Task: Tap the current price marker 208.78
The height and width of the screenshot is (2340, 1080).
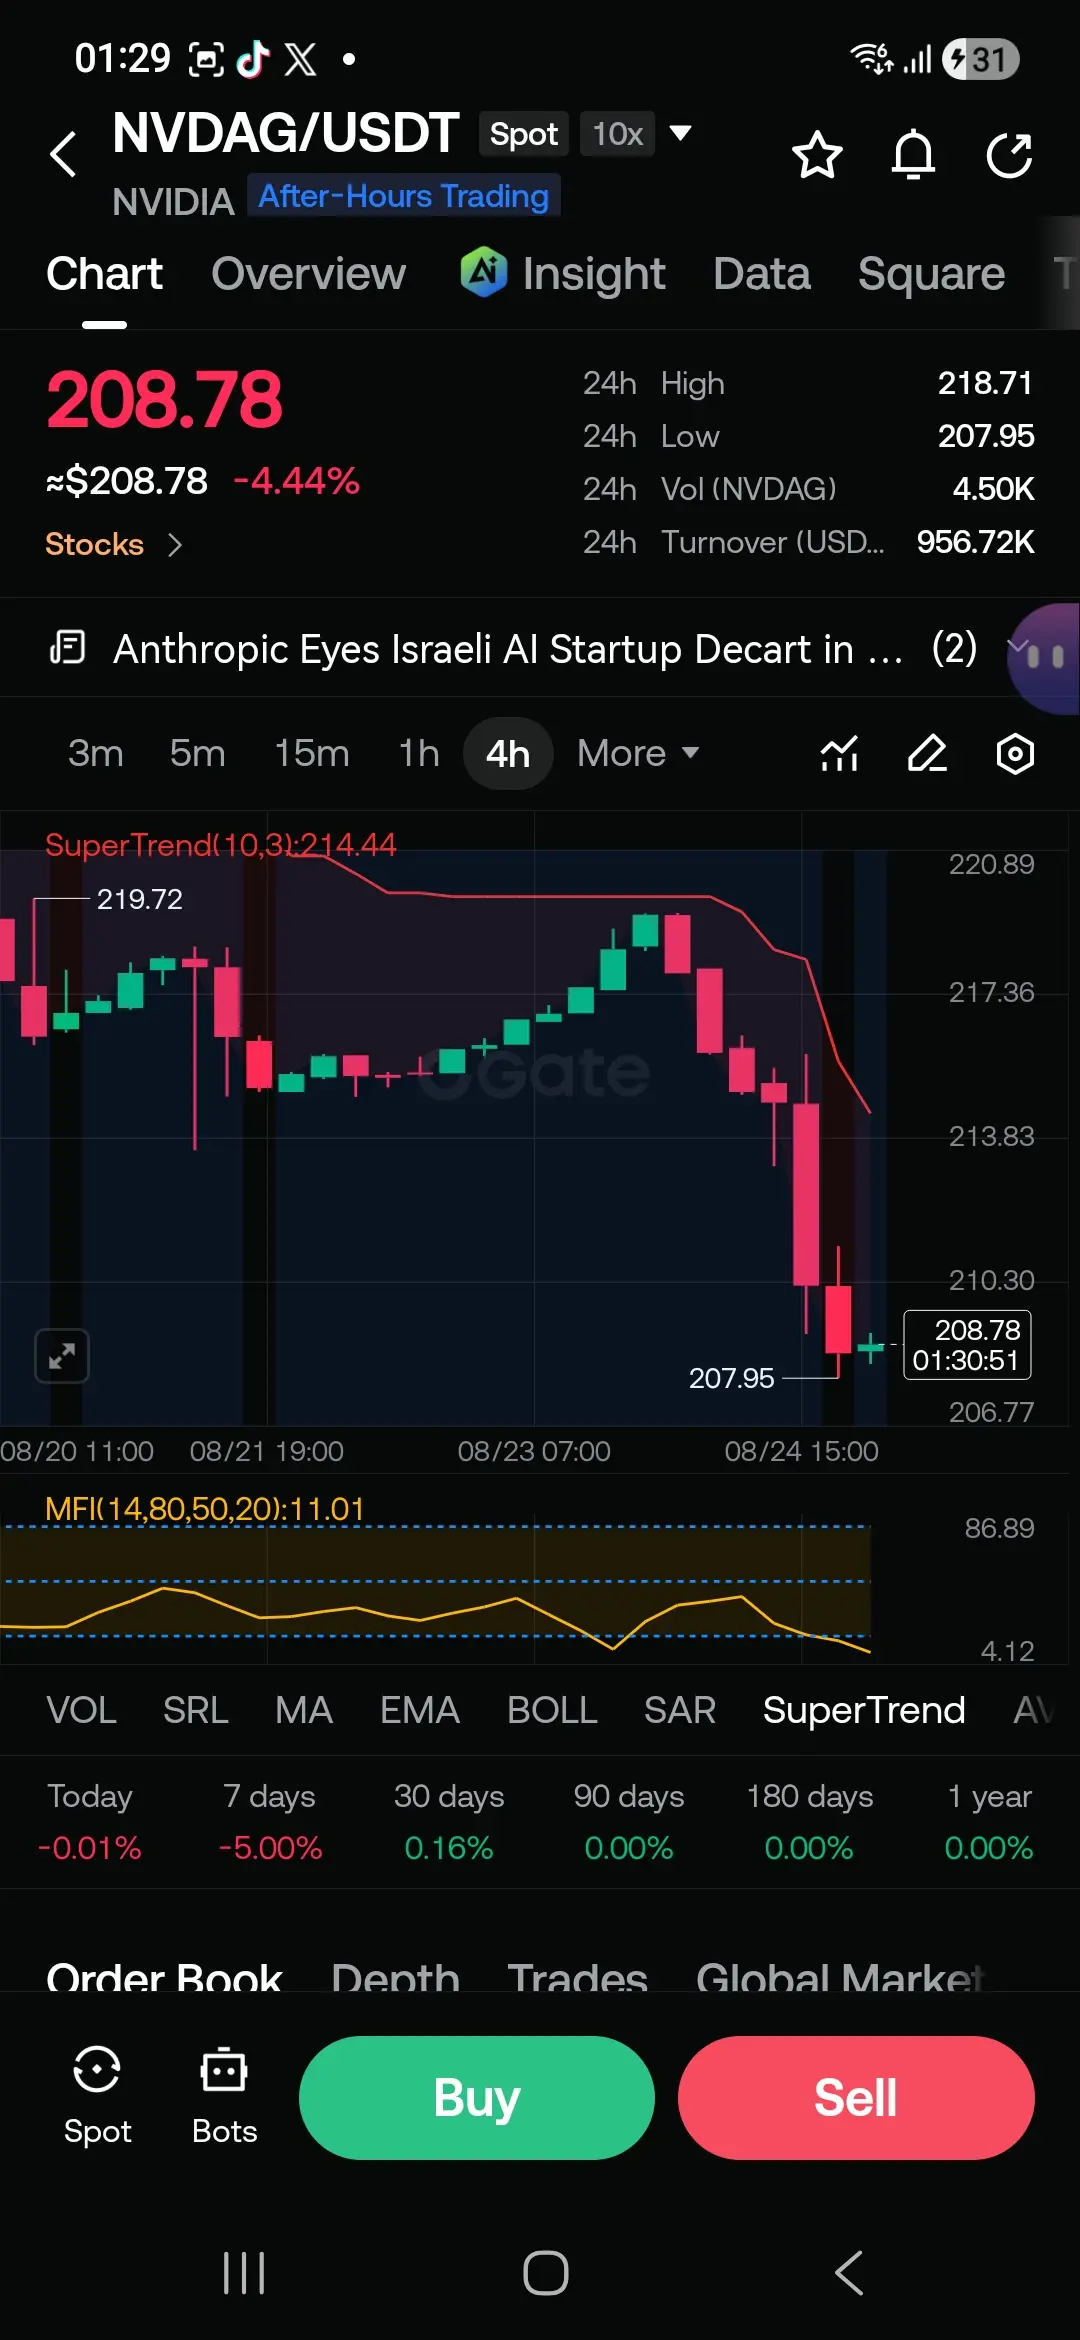Action: [967, 1345]
